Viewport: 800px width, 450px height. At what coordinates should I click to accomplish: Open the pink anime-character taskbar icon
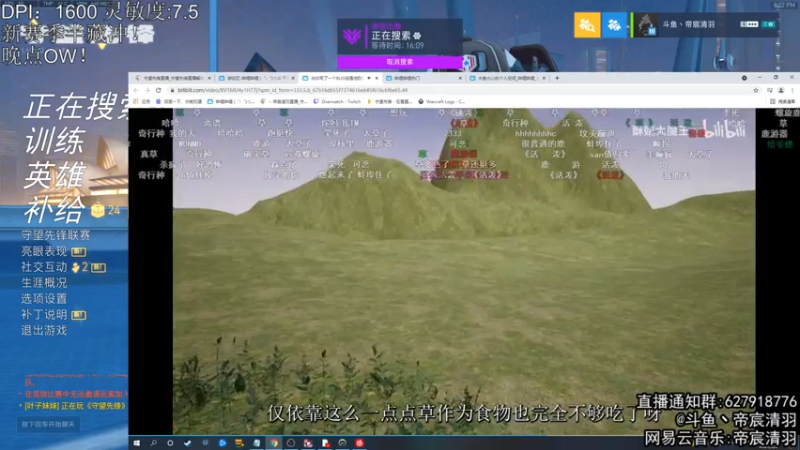coord(308,443)
